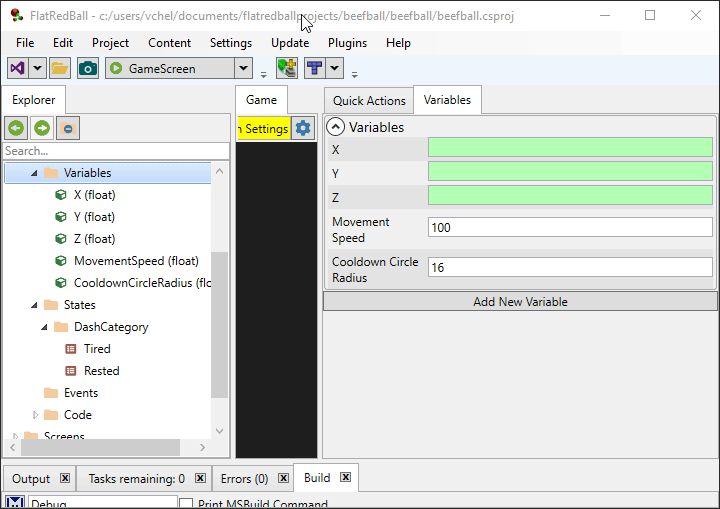Screen dimensions: 720x509
Task: Click the green forward arrow in Explorer
Action: coord(41,128)
